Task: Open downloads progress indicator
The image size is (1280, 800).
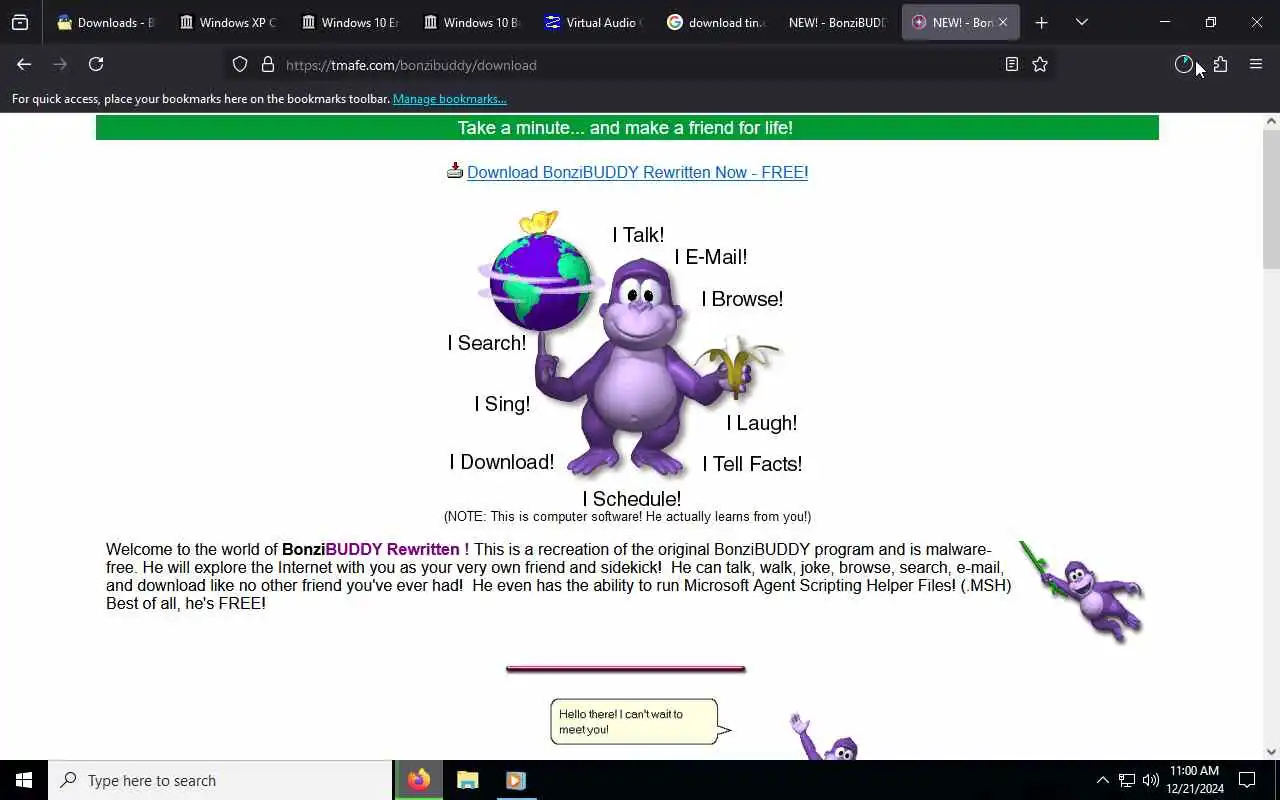Action: [1184, 64]
